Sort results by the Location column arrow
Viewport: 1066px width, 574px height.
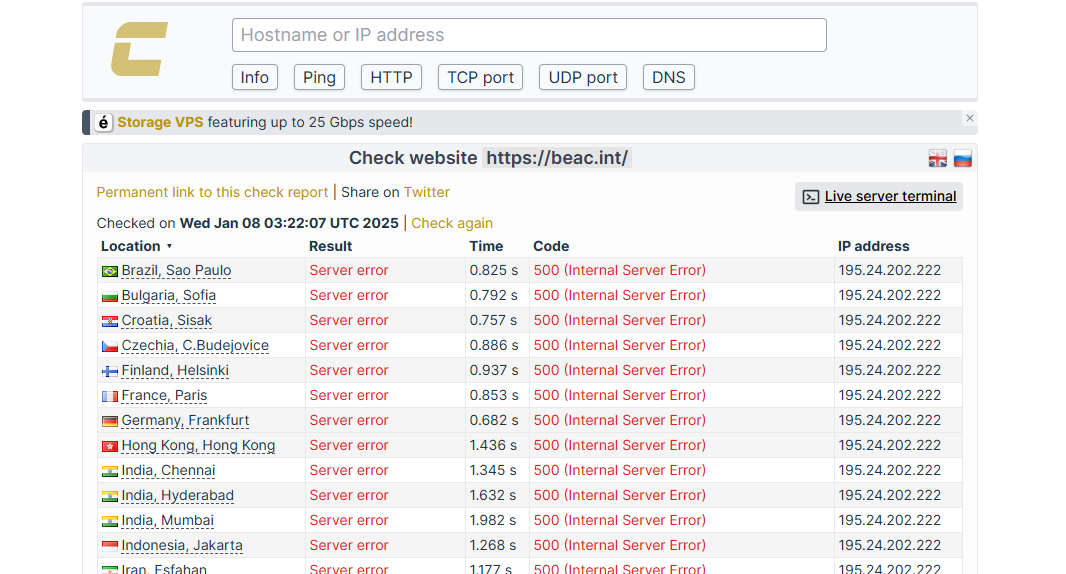coord(169,246)
